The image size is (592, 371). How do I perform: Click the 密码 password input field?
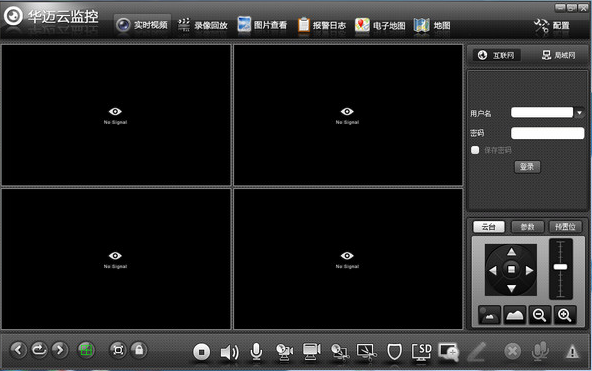click(547, 133)
